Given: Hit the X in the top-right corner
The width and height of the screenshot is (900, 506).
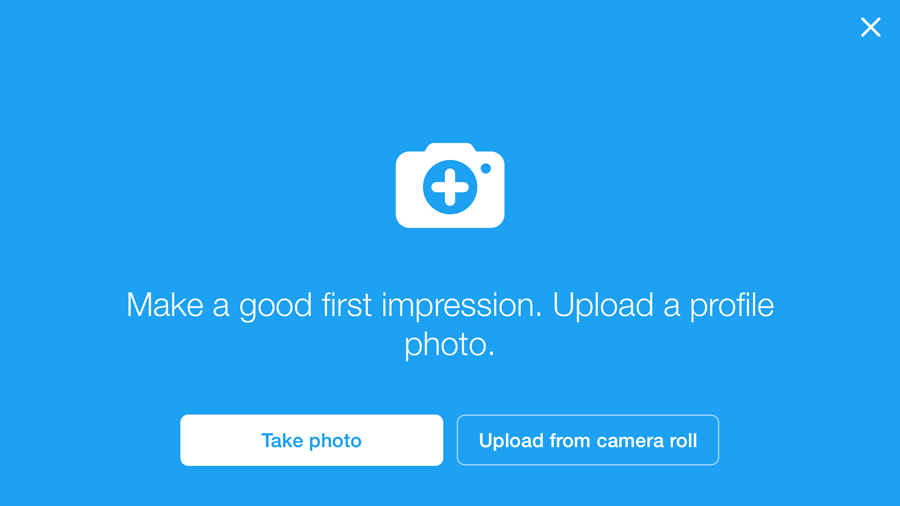Looking at the screenshot, I should click(871, 28).
